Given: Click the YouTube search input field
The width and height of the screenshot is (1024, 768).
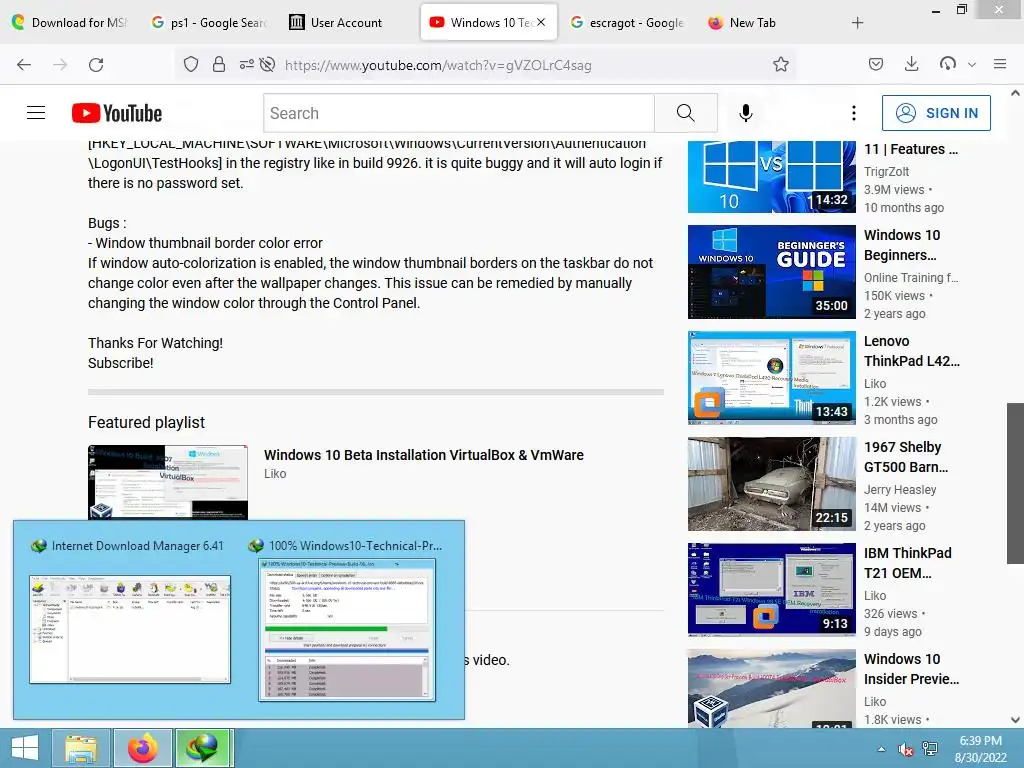Looking at the screenshot, I should (458, 113).
